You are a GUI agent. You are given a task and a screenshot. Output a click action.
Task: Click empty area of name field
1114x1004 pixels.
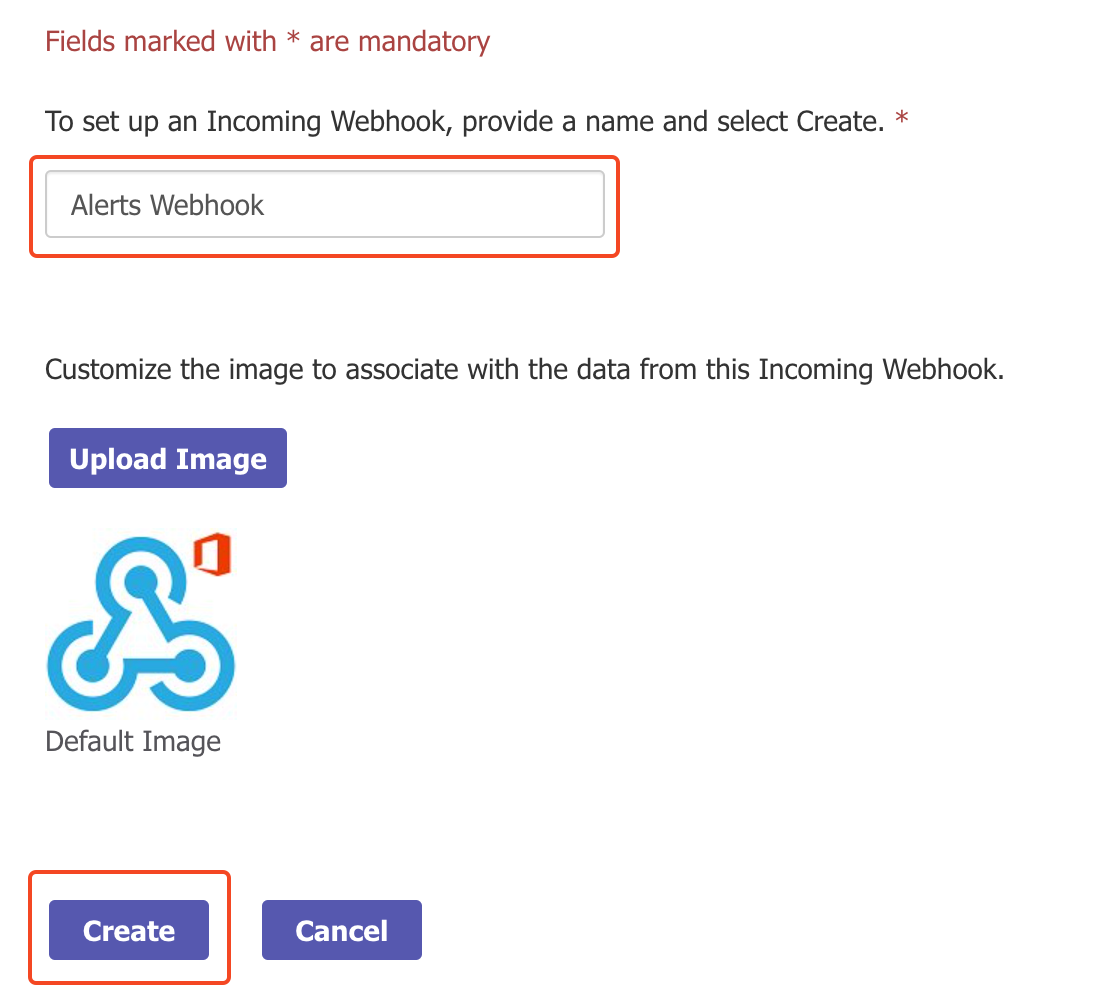[433, 205]
